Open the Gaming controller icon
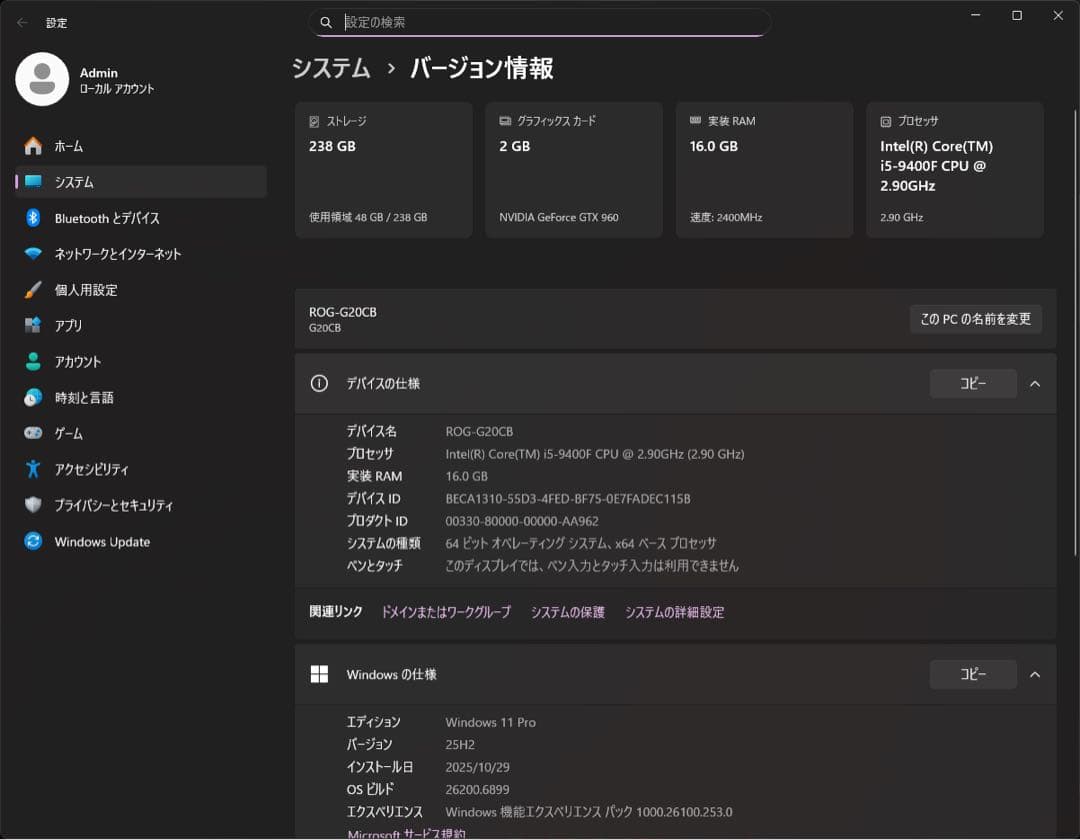Viewport: 1080px width, 840px height. point(34,434)
